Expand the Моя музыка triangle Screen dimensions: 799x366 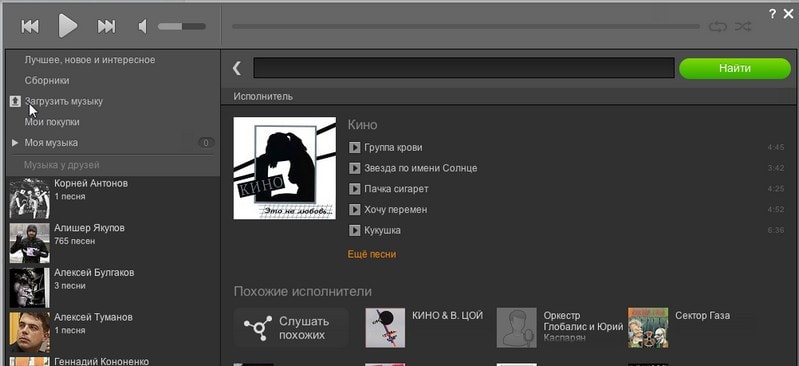pos(15,143)
